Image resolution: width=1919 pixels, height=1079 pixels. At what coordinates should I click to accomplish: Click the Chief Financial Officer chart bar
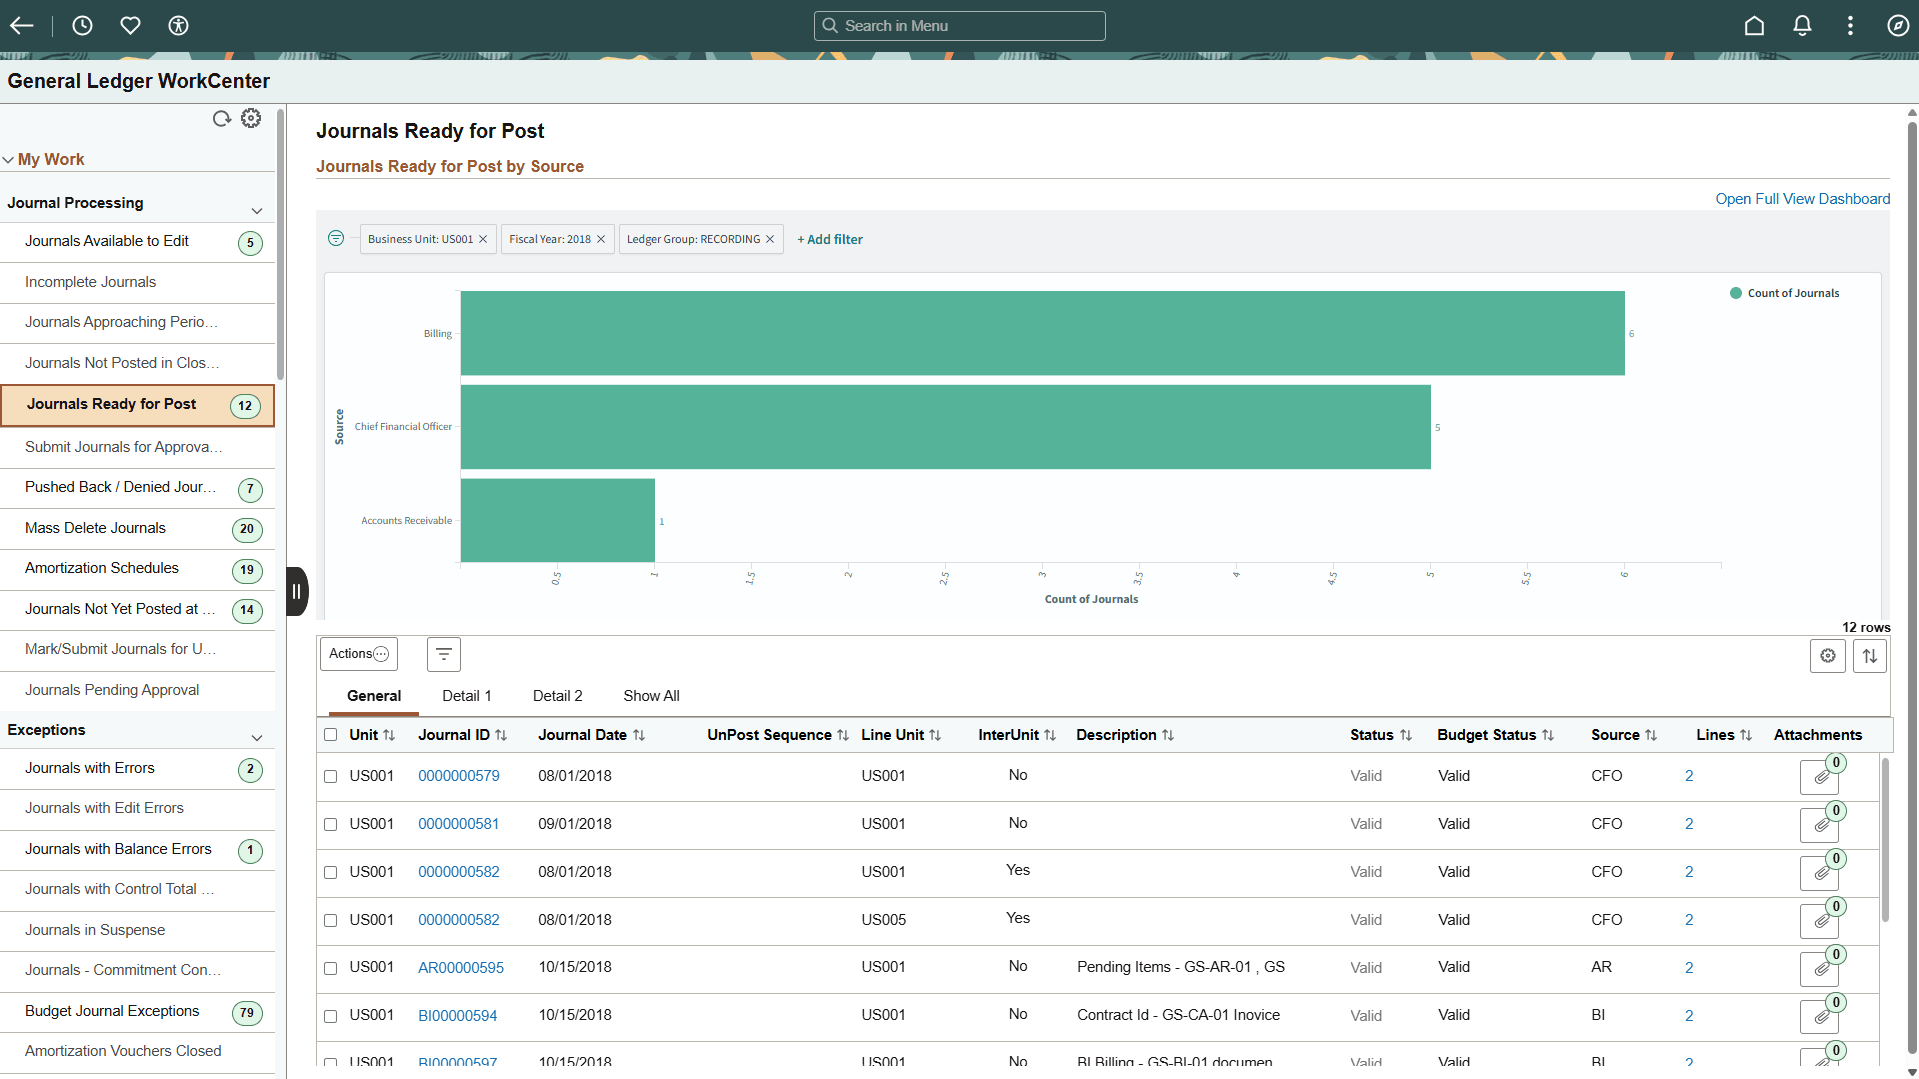[x=945, y=427]
